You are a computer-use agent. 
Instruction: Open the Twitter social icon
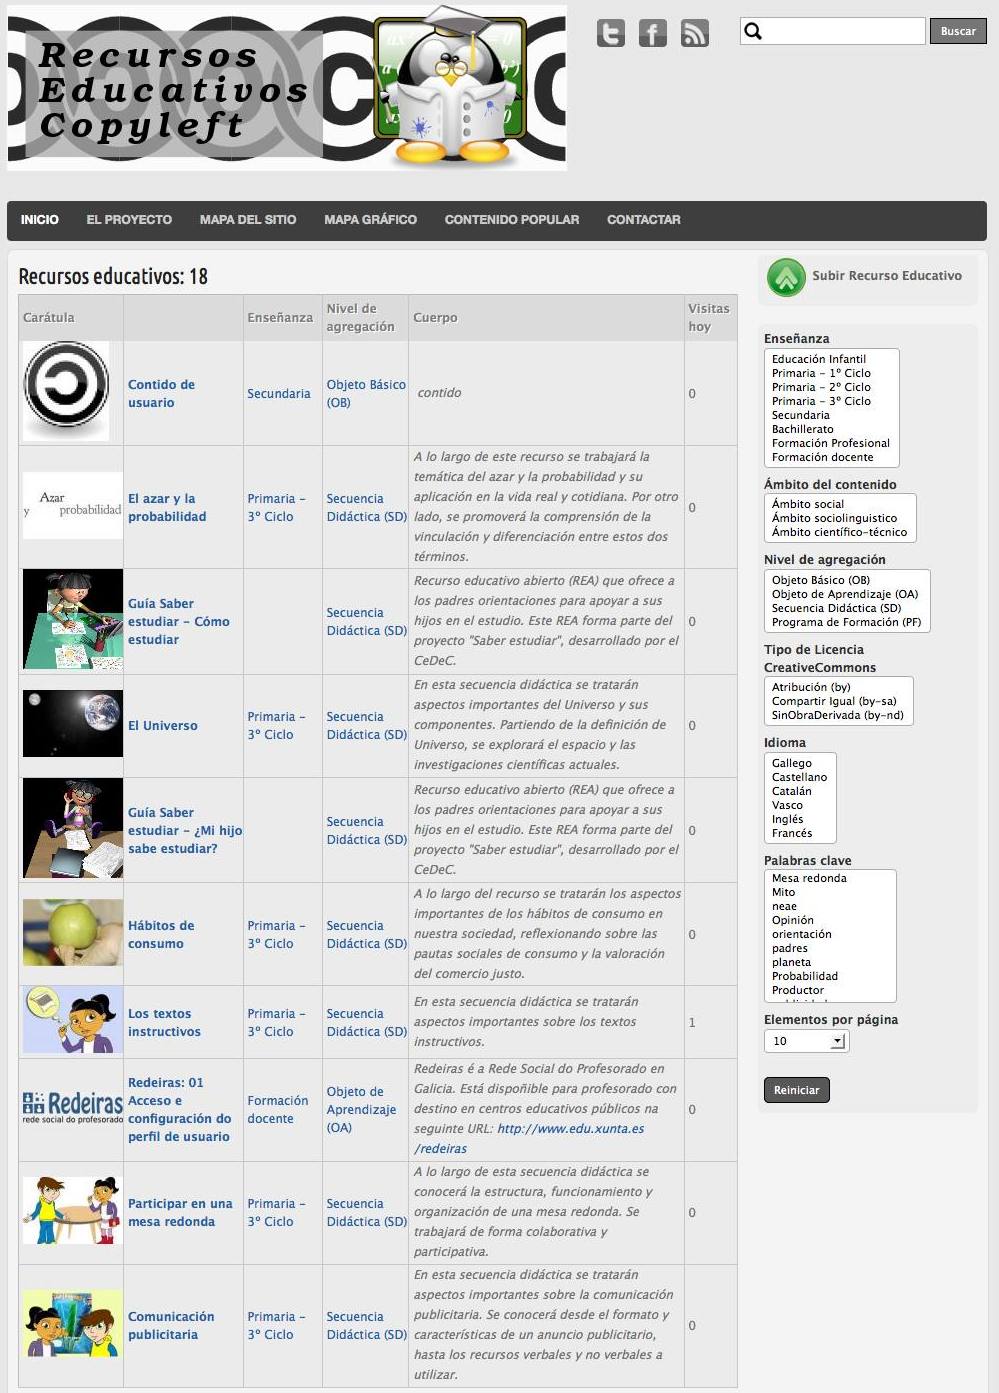pyautogui.click(x=610, y=33)
